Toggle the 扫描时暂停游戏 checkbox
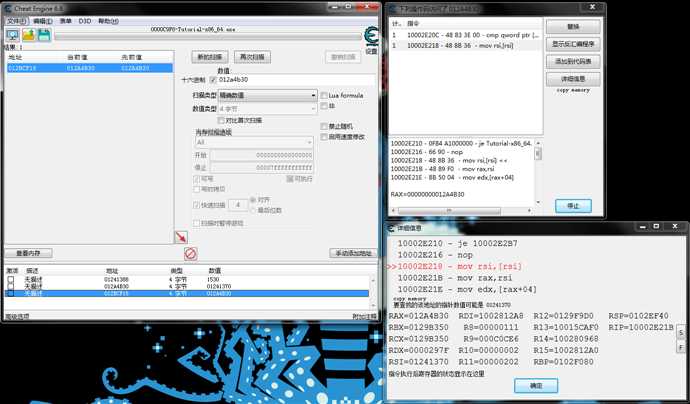Screen dimensions: 690x404 coord(197,223)
